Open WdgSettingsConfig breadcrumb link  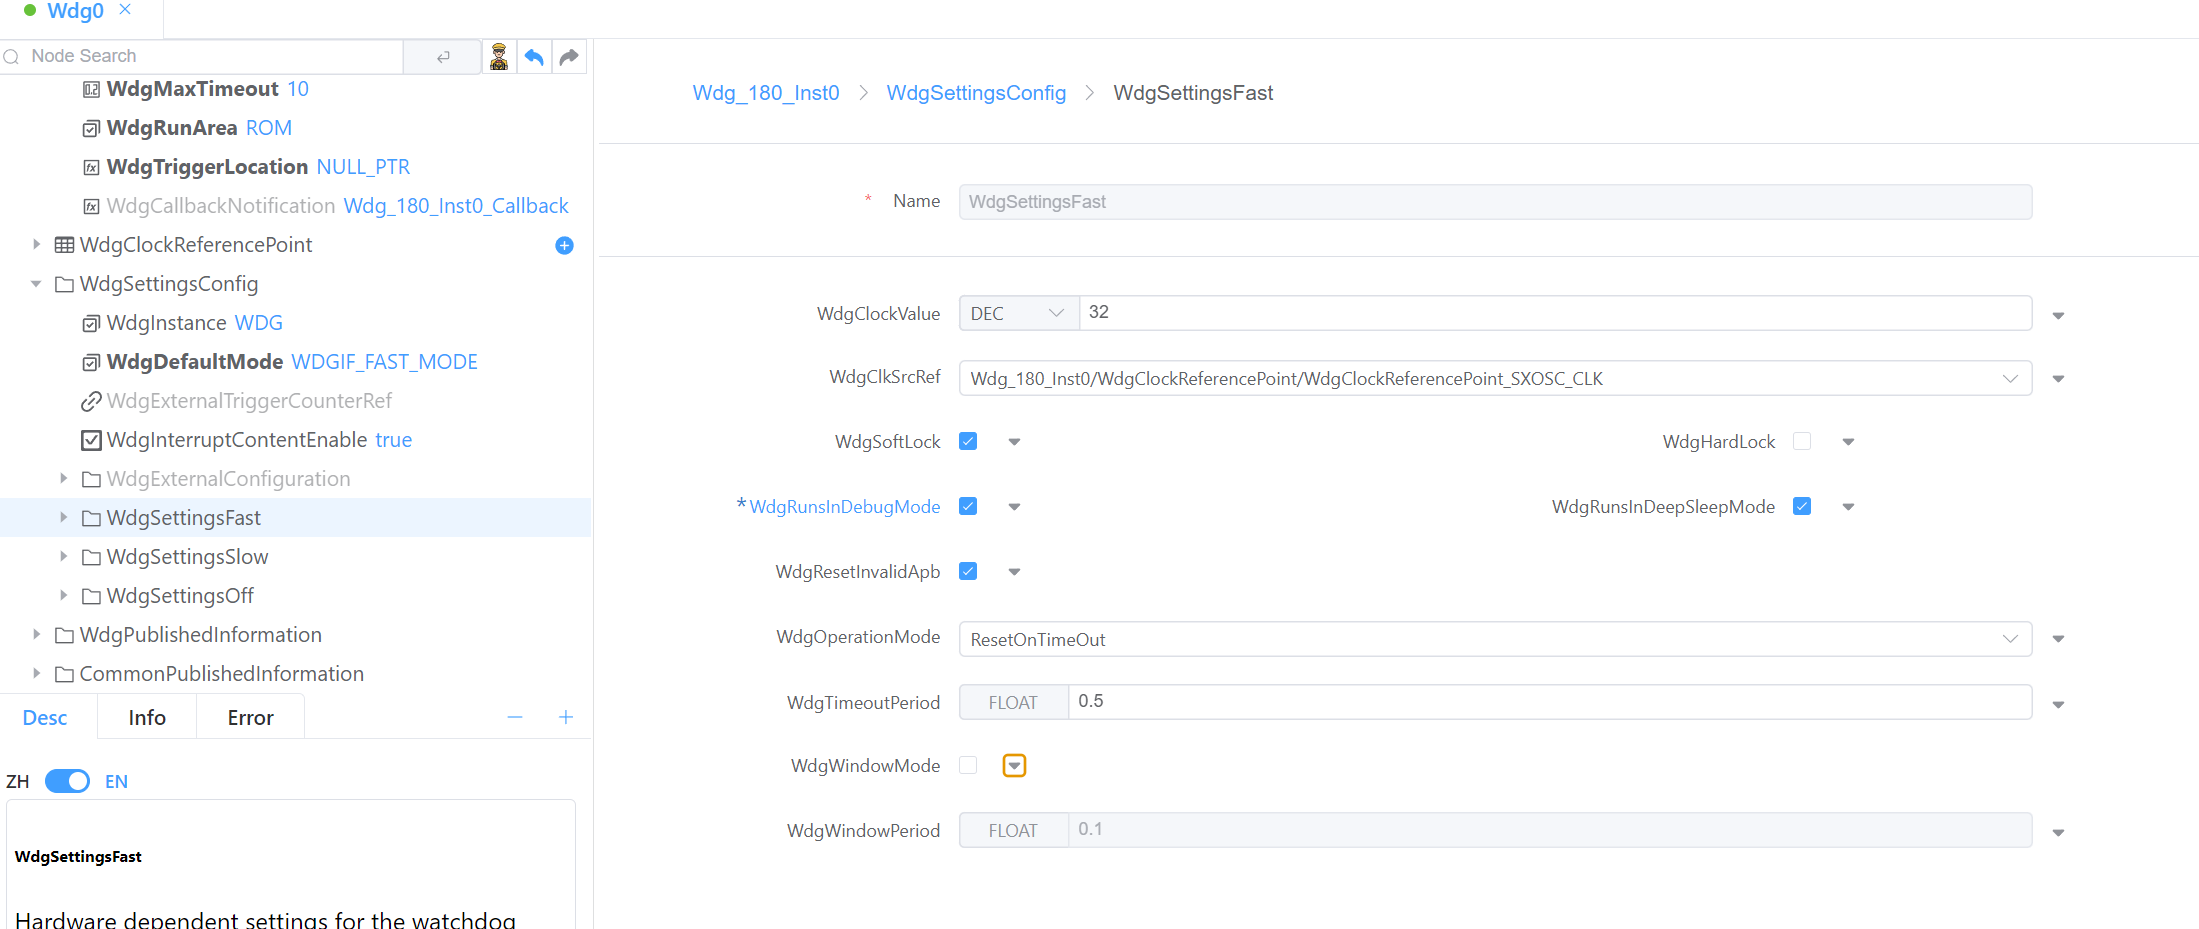pos(975,93)
